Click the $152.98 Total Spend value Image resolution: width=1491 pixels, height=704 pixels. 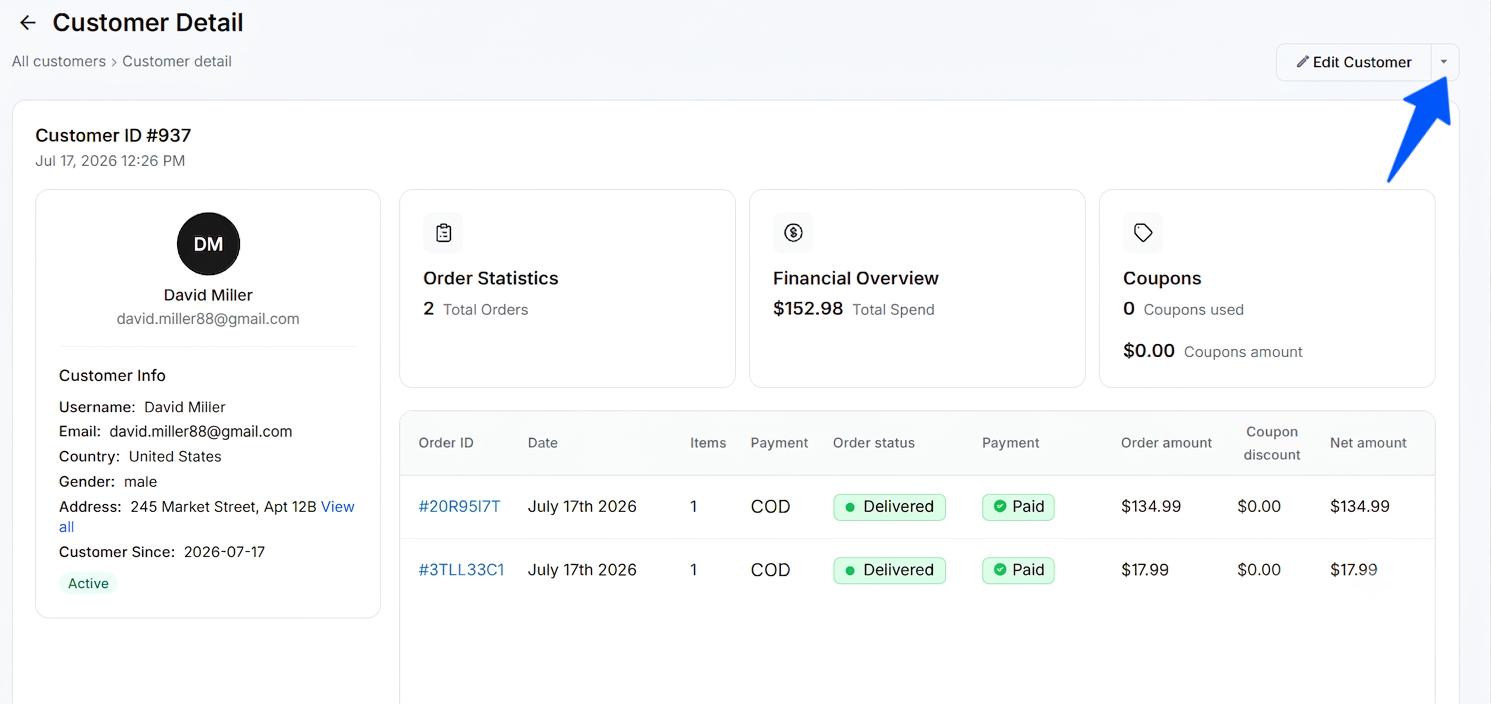click(x=808, y=309)
